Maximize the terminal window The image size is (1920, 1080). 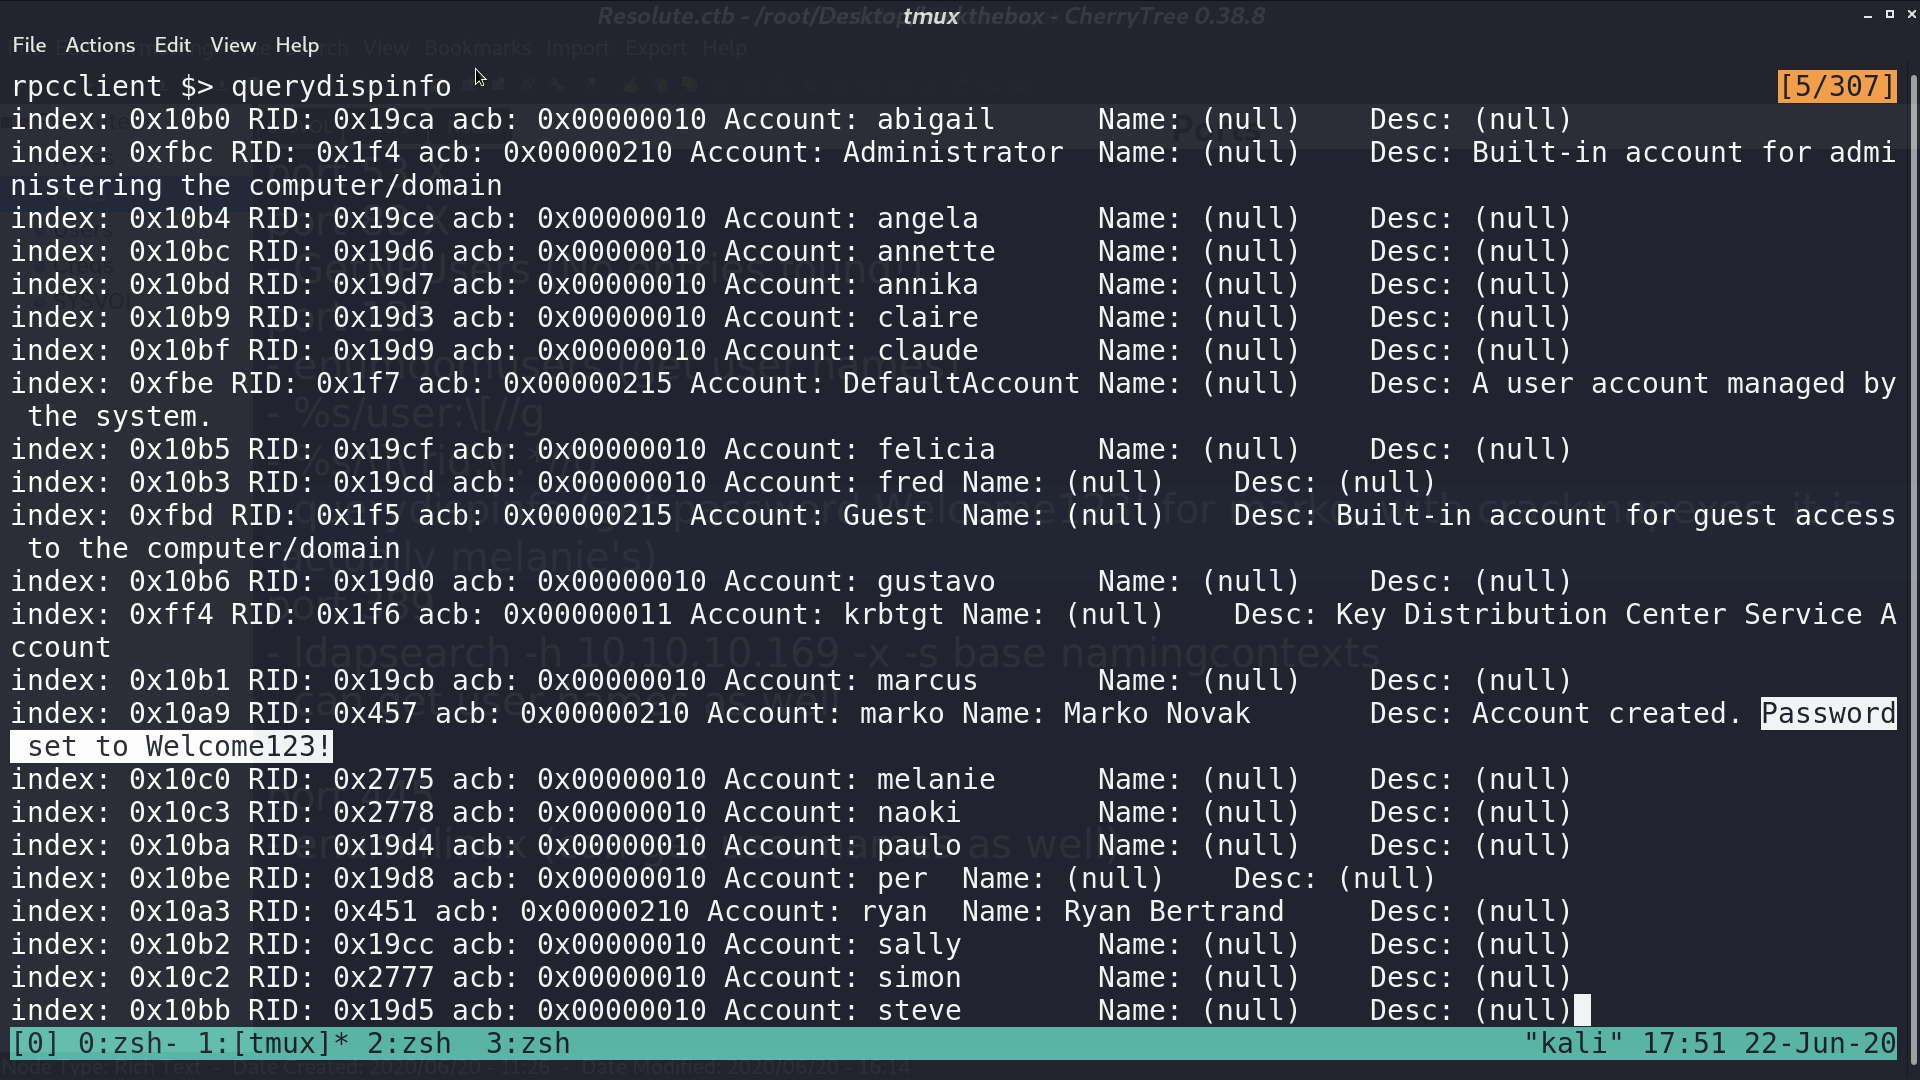point(1889,15)
